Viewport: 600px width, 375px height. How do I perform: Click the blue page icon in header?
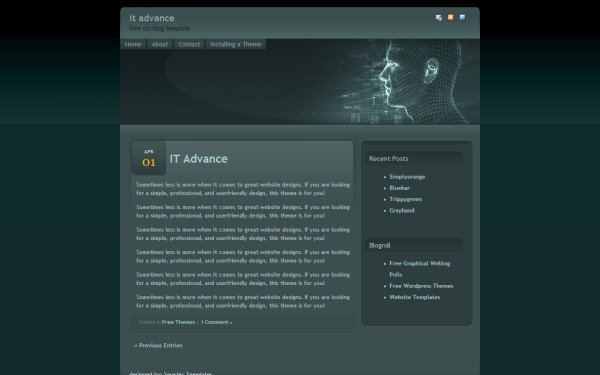click(463, 17)
